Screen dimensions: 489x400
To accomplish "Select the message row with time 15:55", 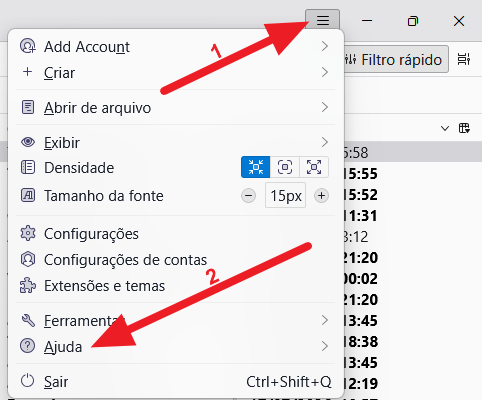I will [413, 174].
